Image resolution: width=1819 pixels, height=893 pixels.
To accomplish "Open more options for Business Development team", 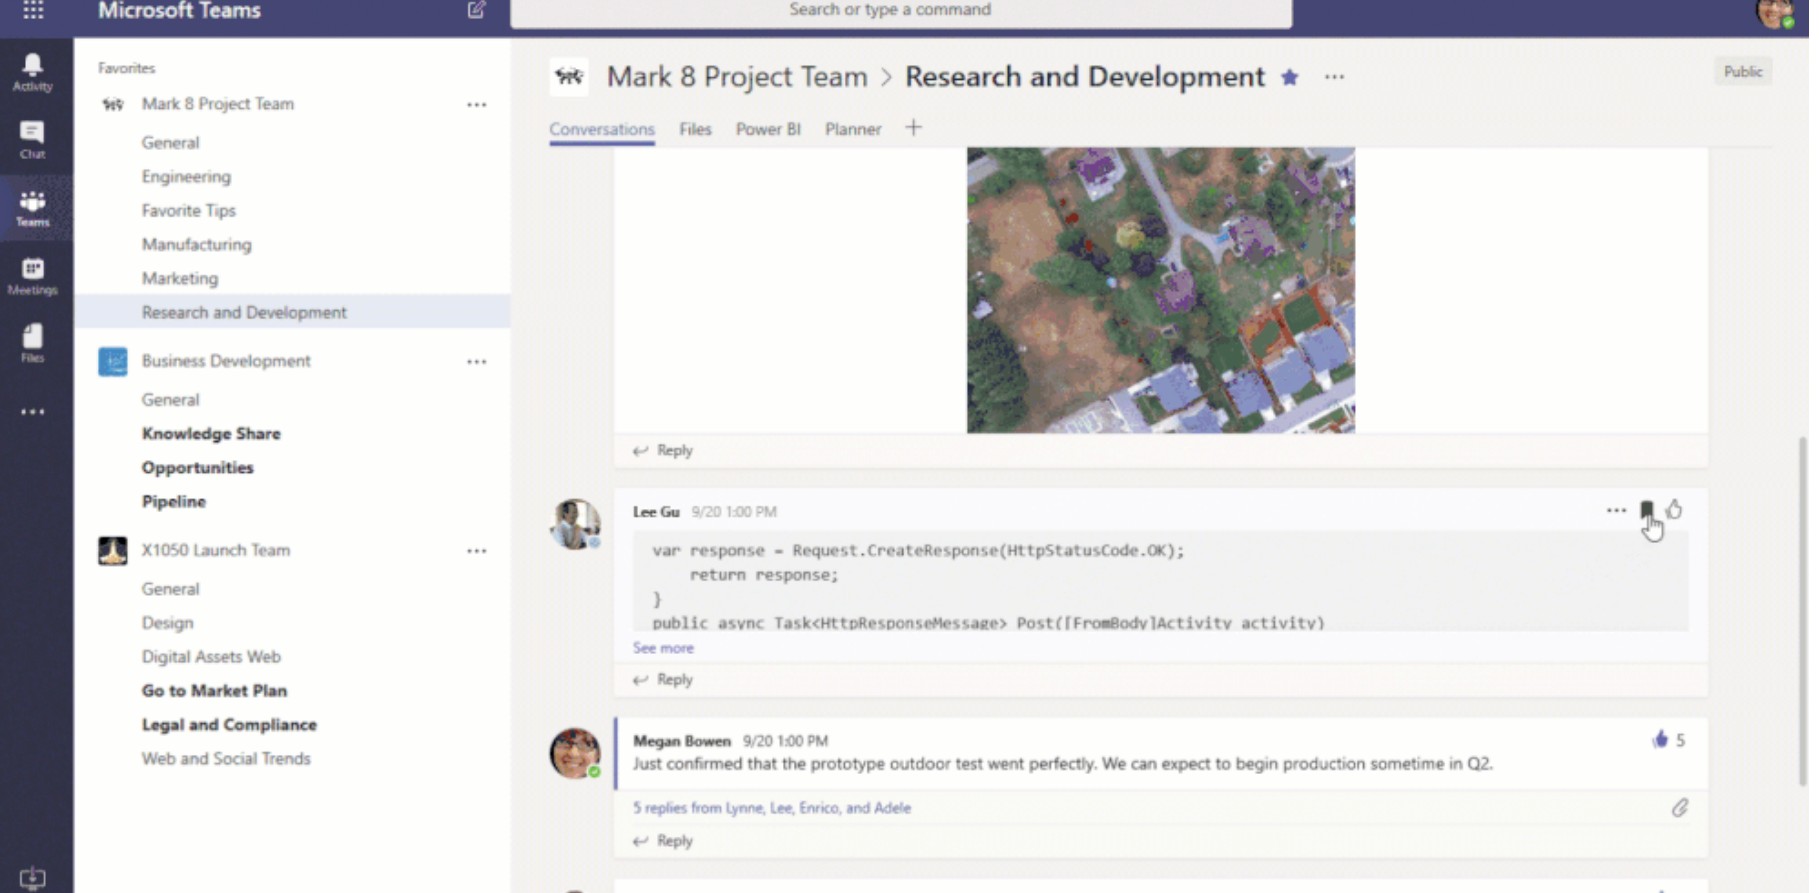I will pyautogui.click(x=476, y=361).
